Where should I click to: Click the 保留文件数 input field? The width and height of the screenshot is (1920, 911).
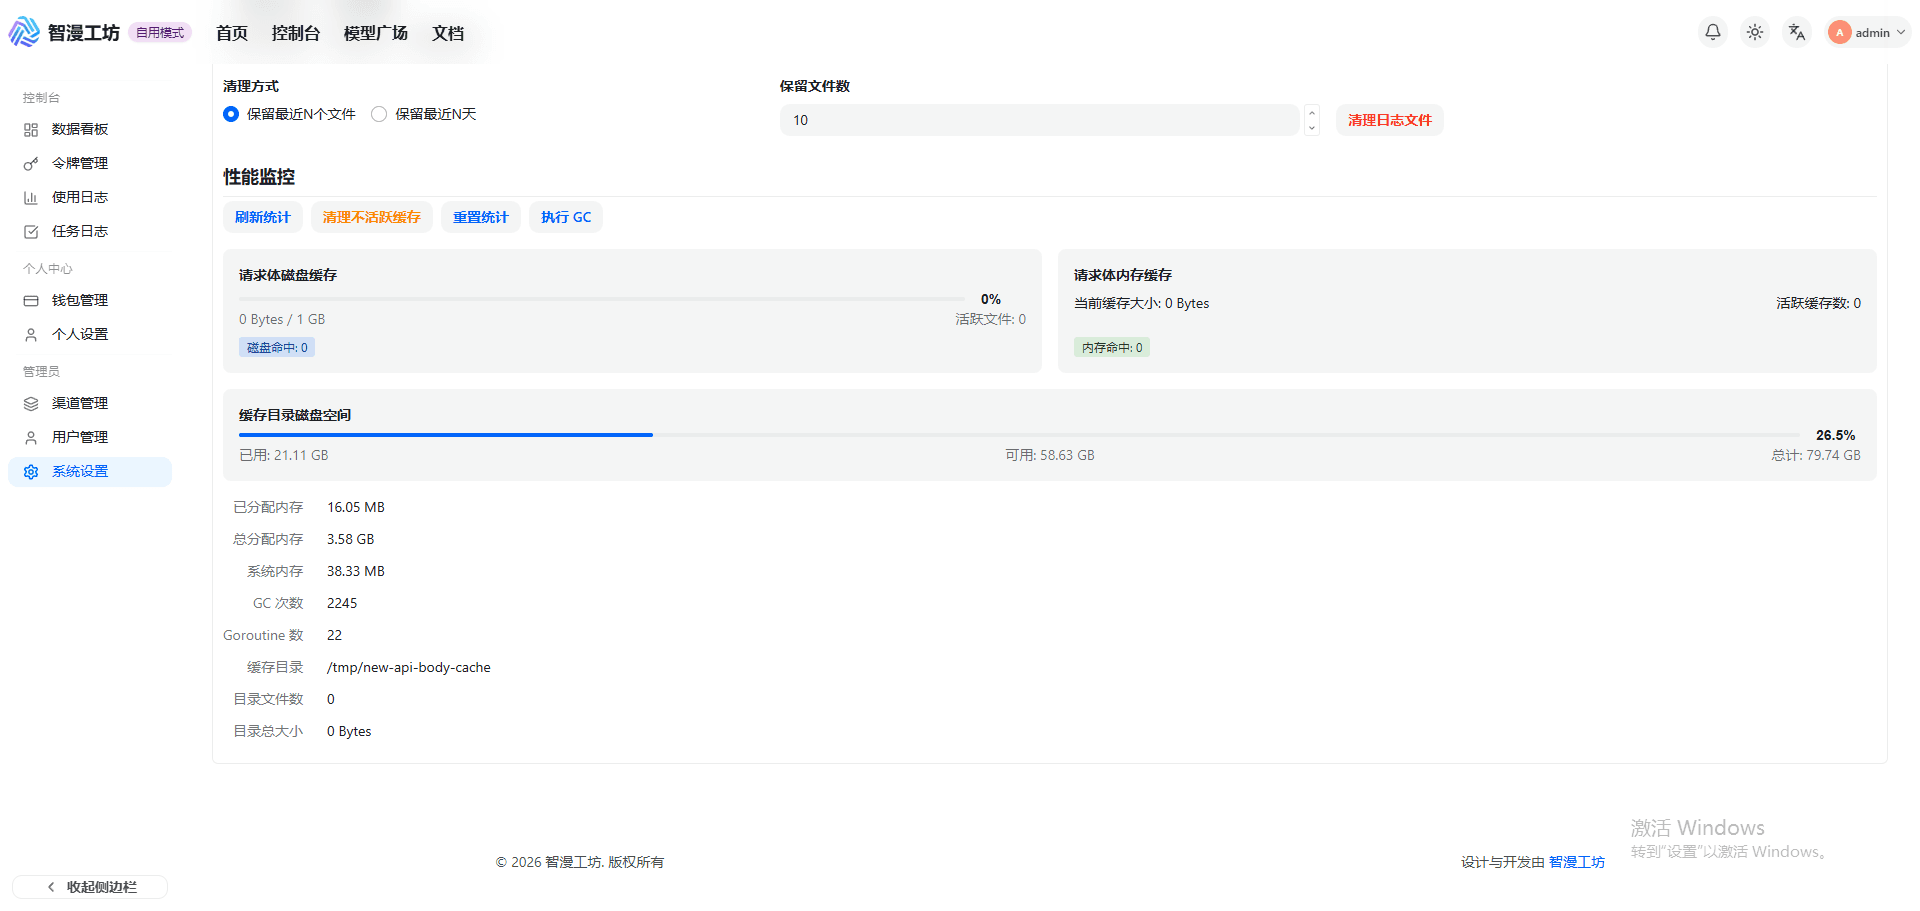(1039, 120)
